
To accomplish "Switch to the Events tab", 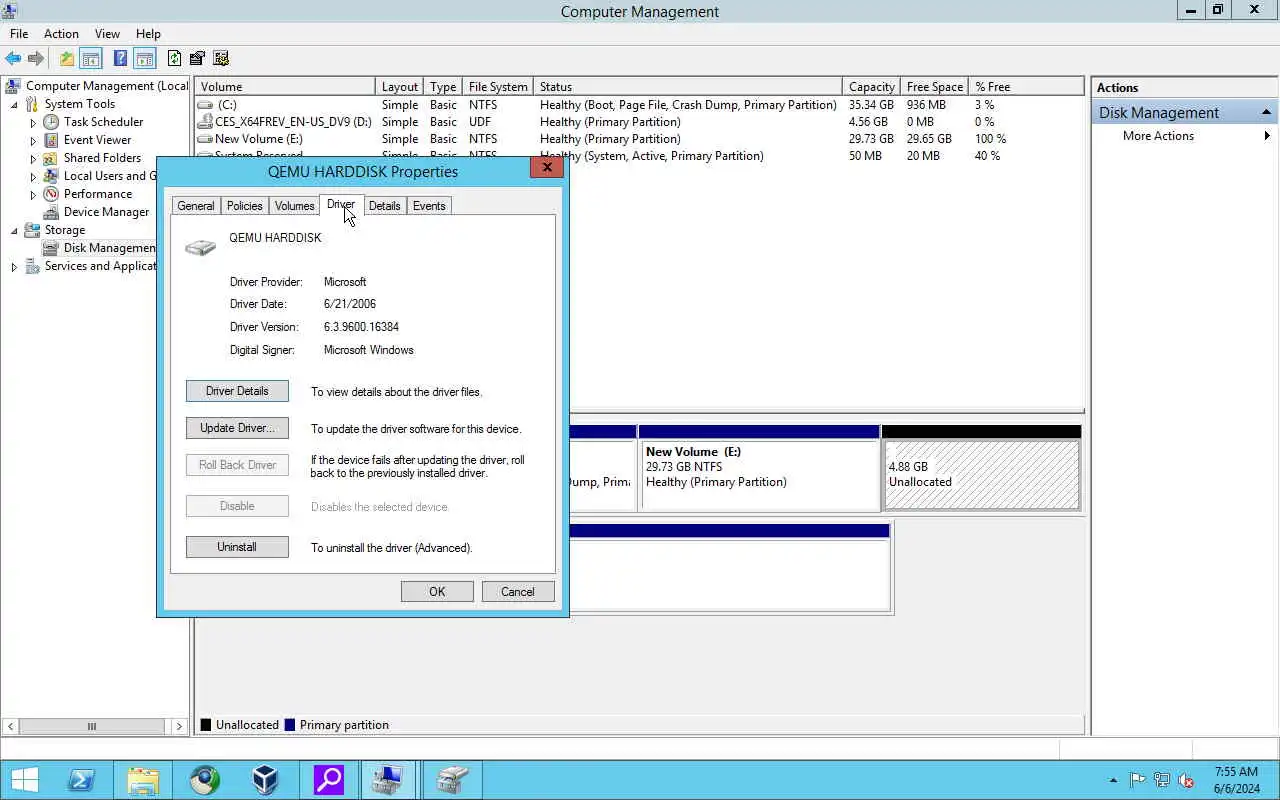I will [x=429, y=205].
